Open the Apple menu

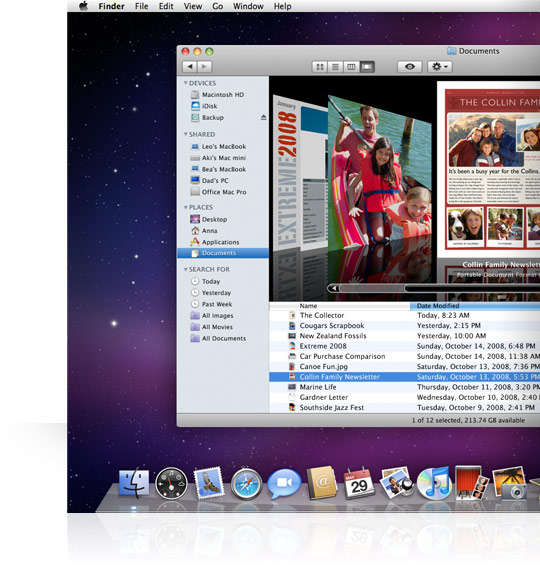pyautogui.click(x=84, y=6)
